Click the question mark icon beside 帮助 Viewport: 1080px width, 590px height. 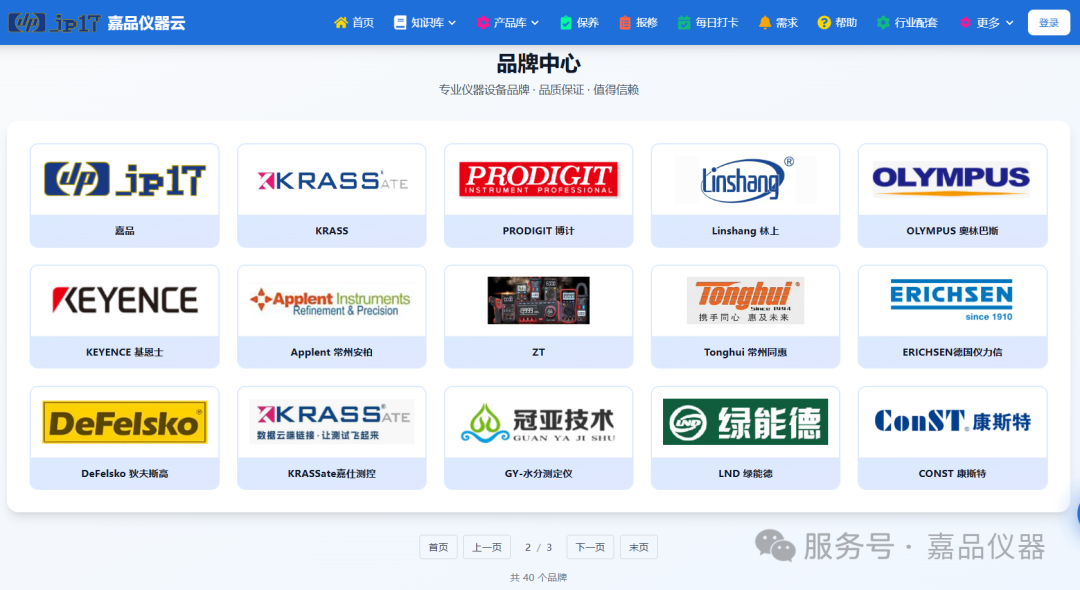pyautogui.click(x=824, y=23)
